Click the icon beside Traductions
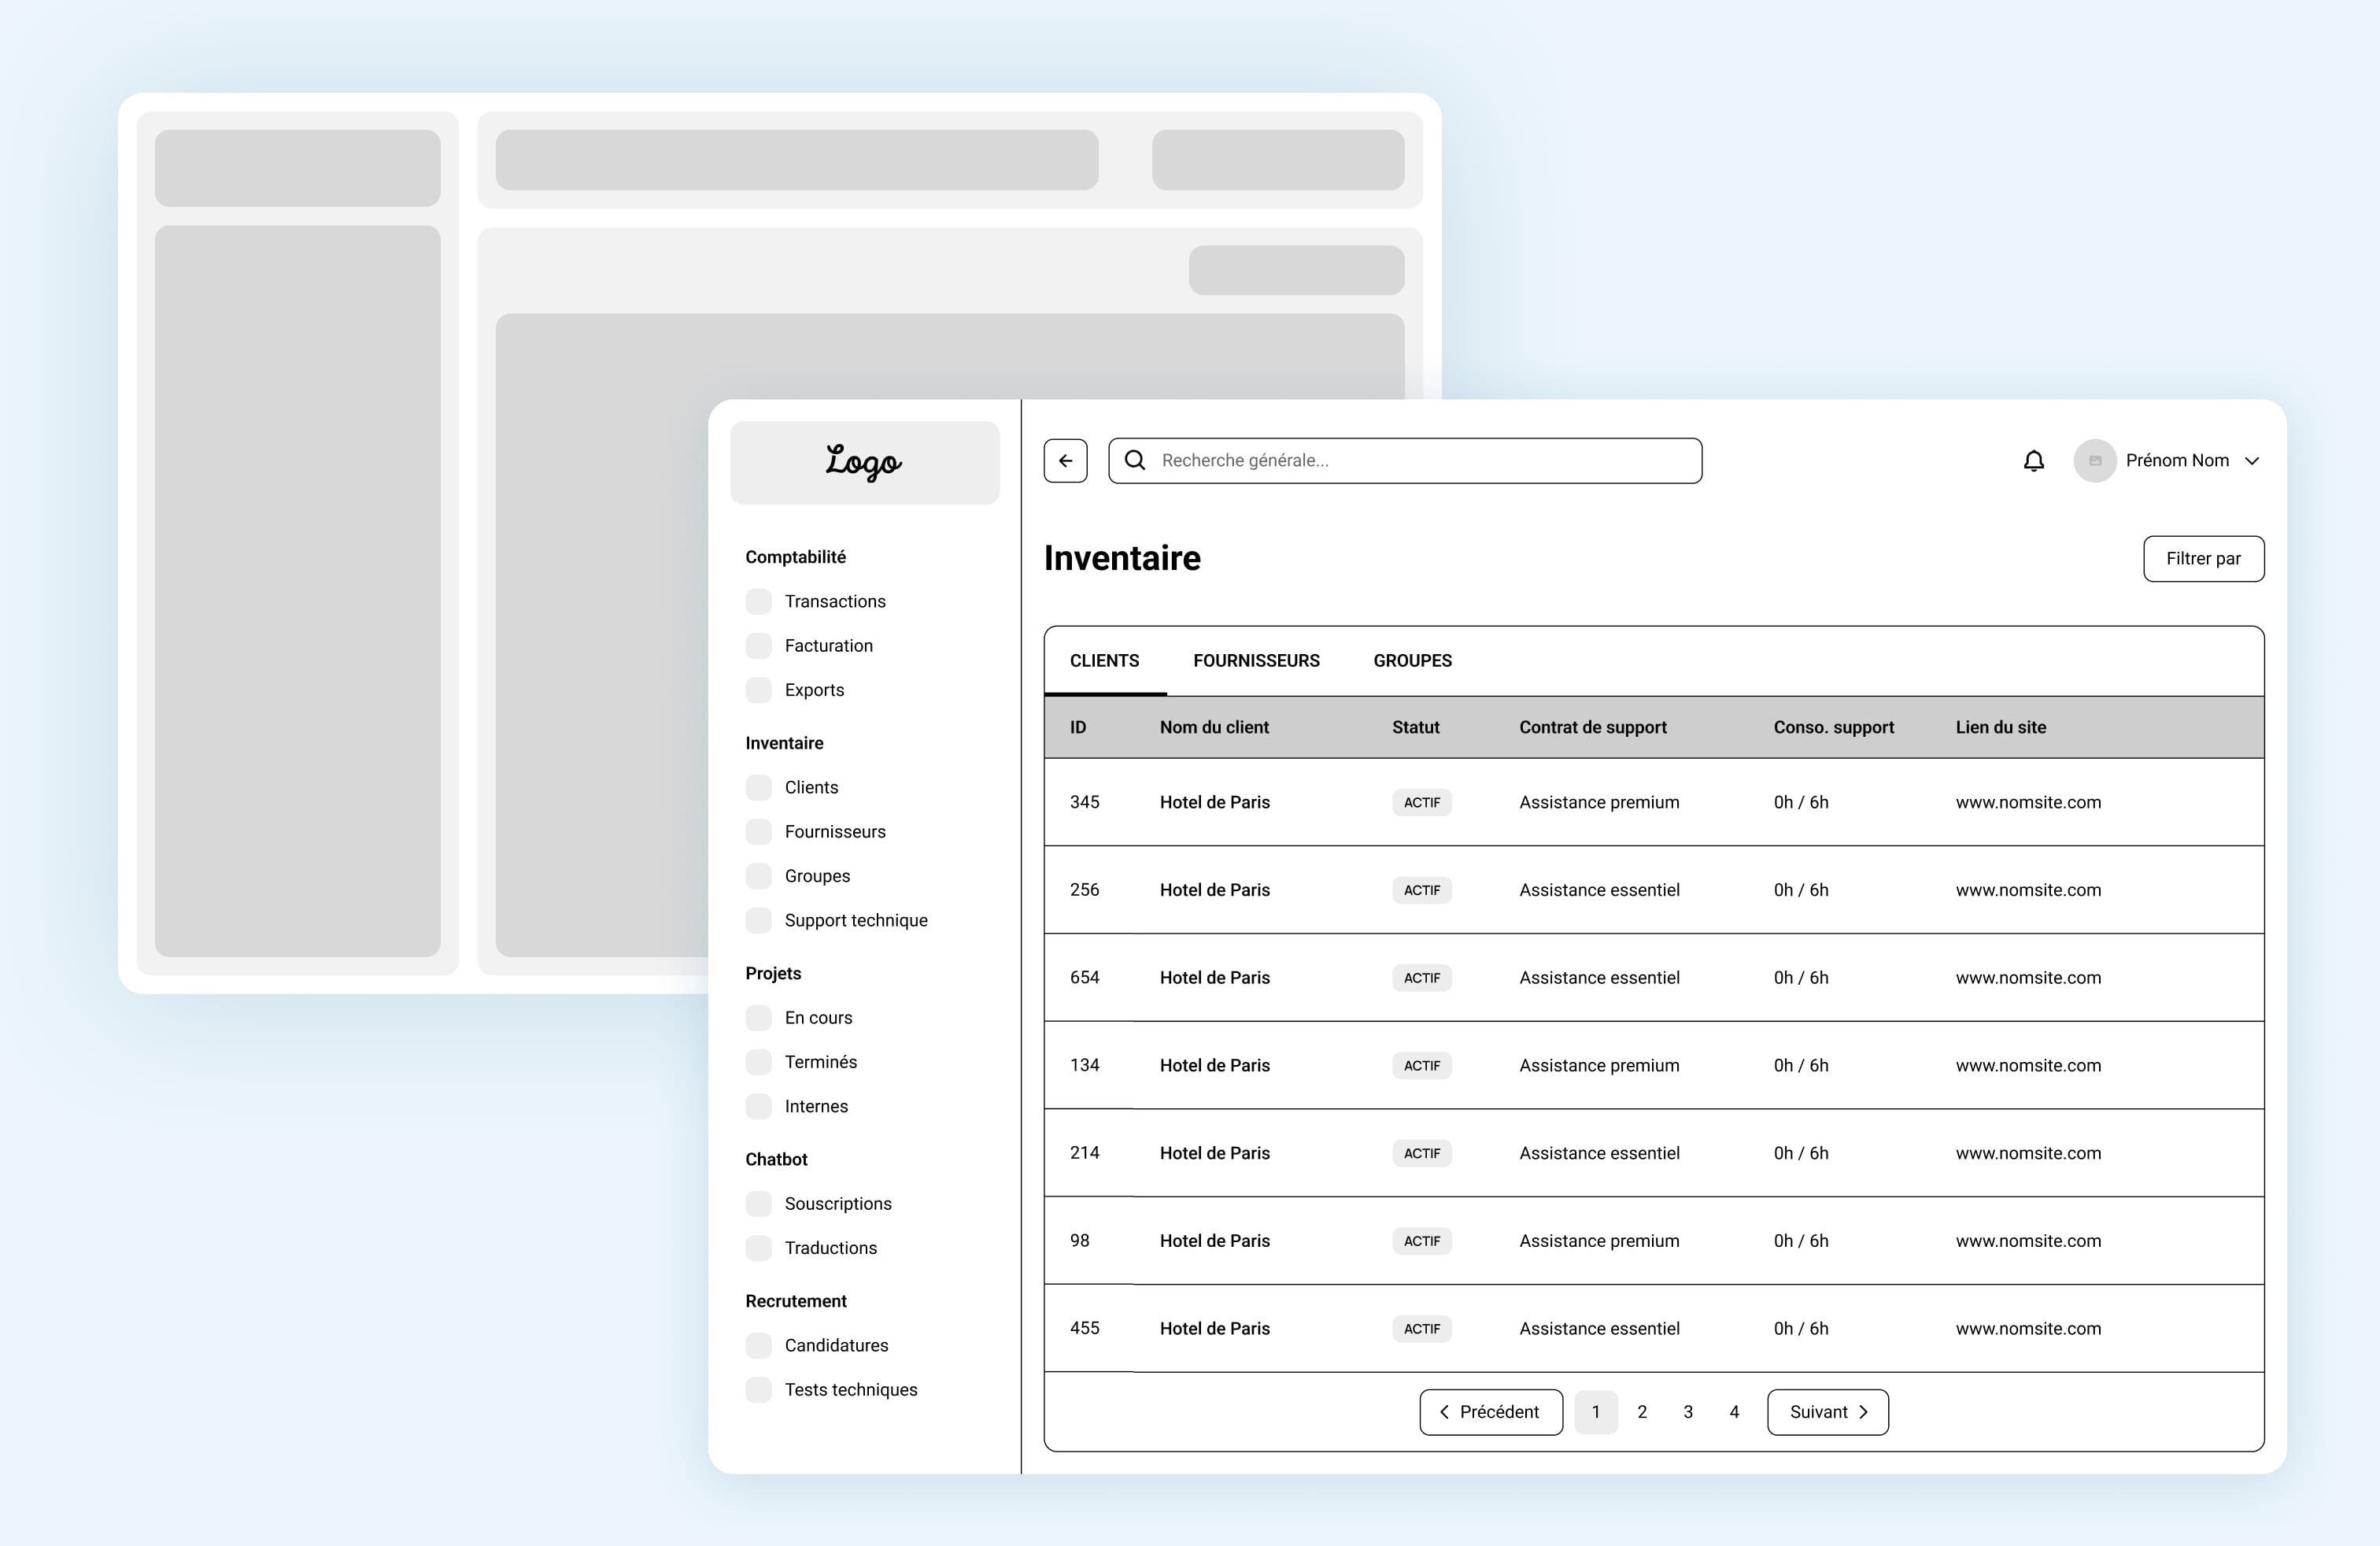Image resolution: width=2380 pixels, height=1546 pixels. click(x=759, y=1248)
